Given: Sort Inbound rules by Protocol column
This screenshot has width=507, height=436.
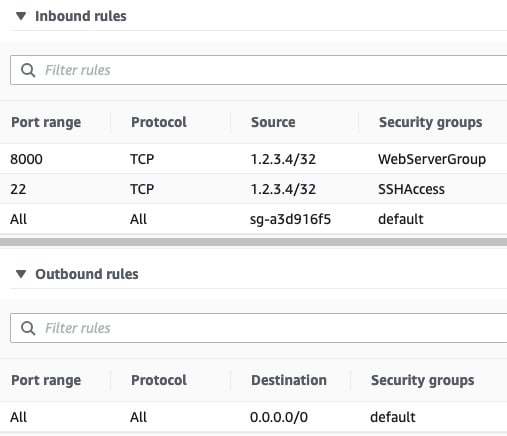Looking at the screenshot, I should pos(159,122).
